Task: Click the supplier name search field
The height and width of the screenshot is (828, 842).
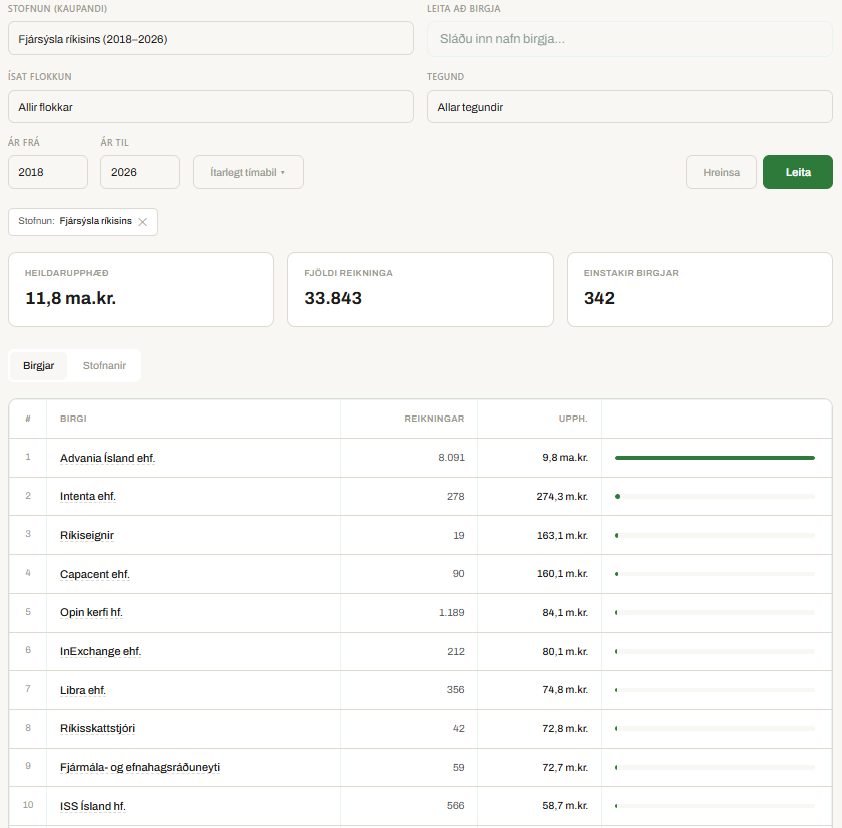Action: (x=629, y=39)
